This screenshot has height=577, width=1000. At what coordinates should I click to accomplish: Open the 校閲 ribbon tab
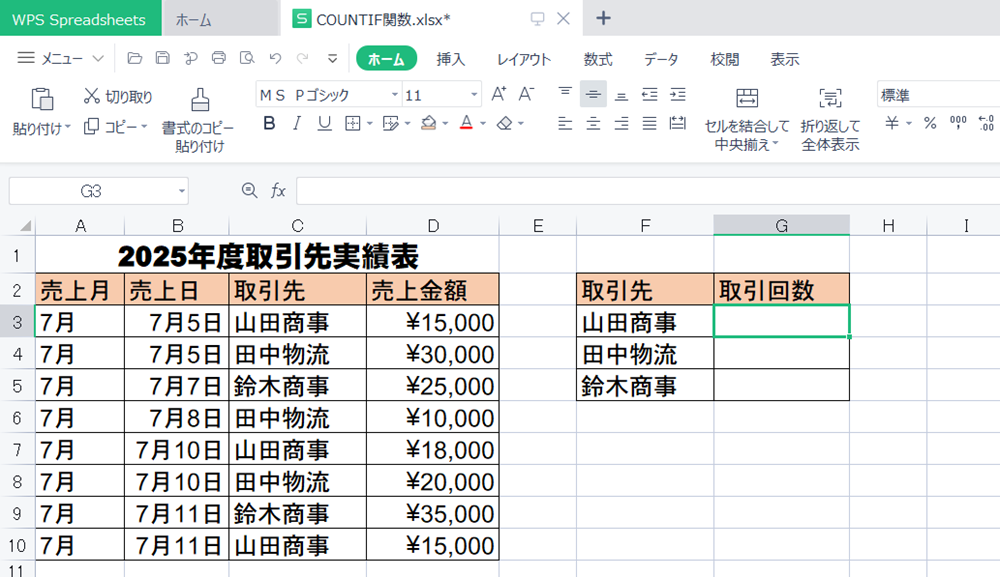point(724,59)
